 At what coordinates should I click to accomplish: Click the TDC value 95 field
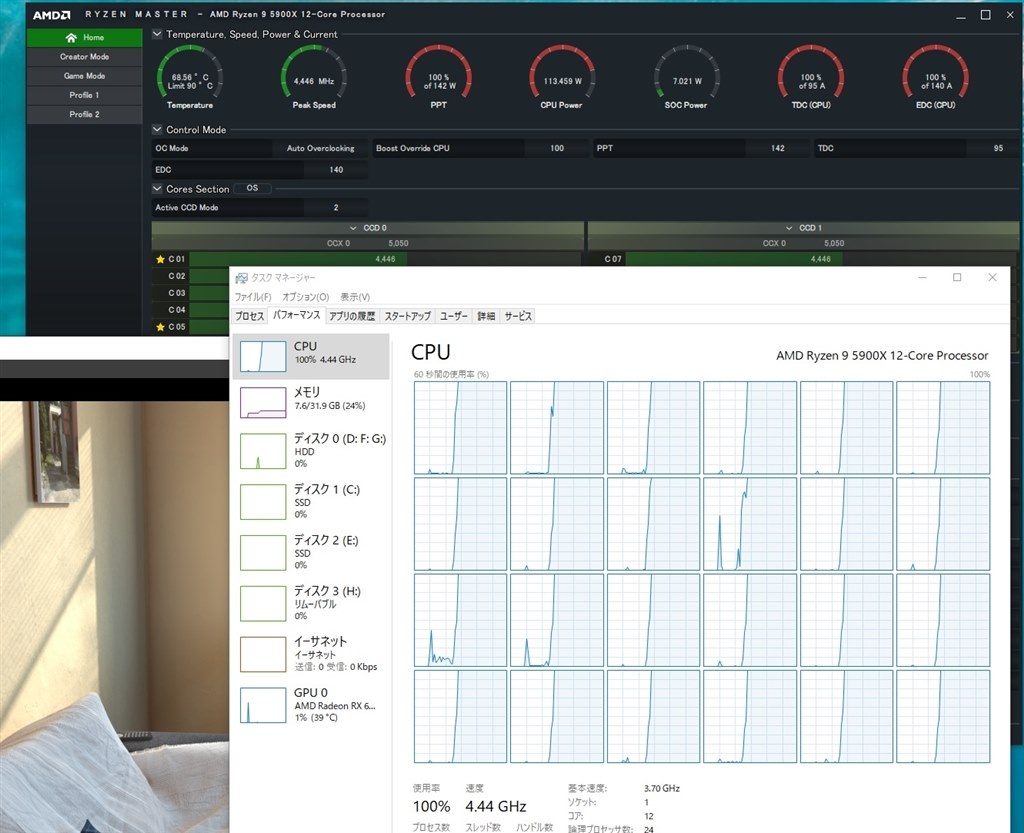[x=998, y=148]
